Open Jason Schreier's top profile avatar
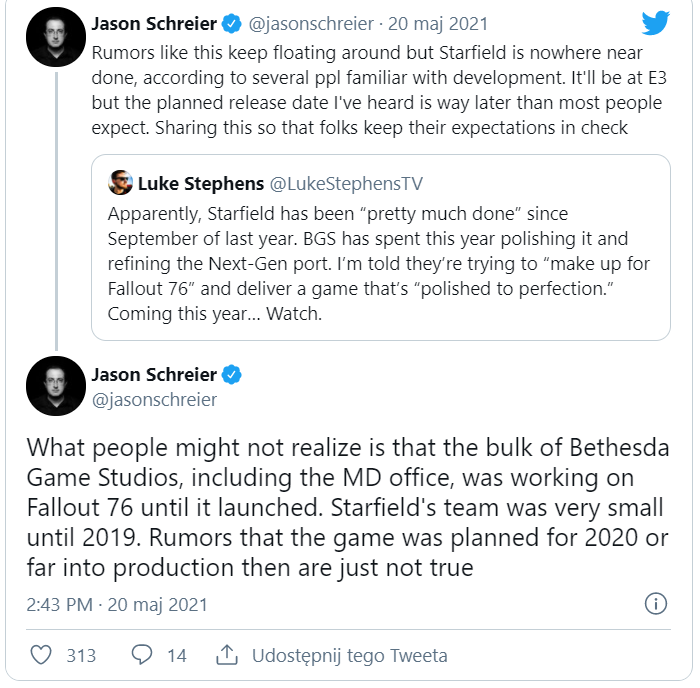The width and height of the screenshot is (700, 688). click(55, 37)
